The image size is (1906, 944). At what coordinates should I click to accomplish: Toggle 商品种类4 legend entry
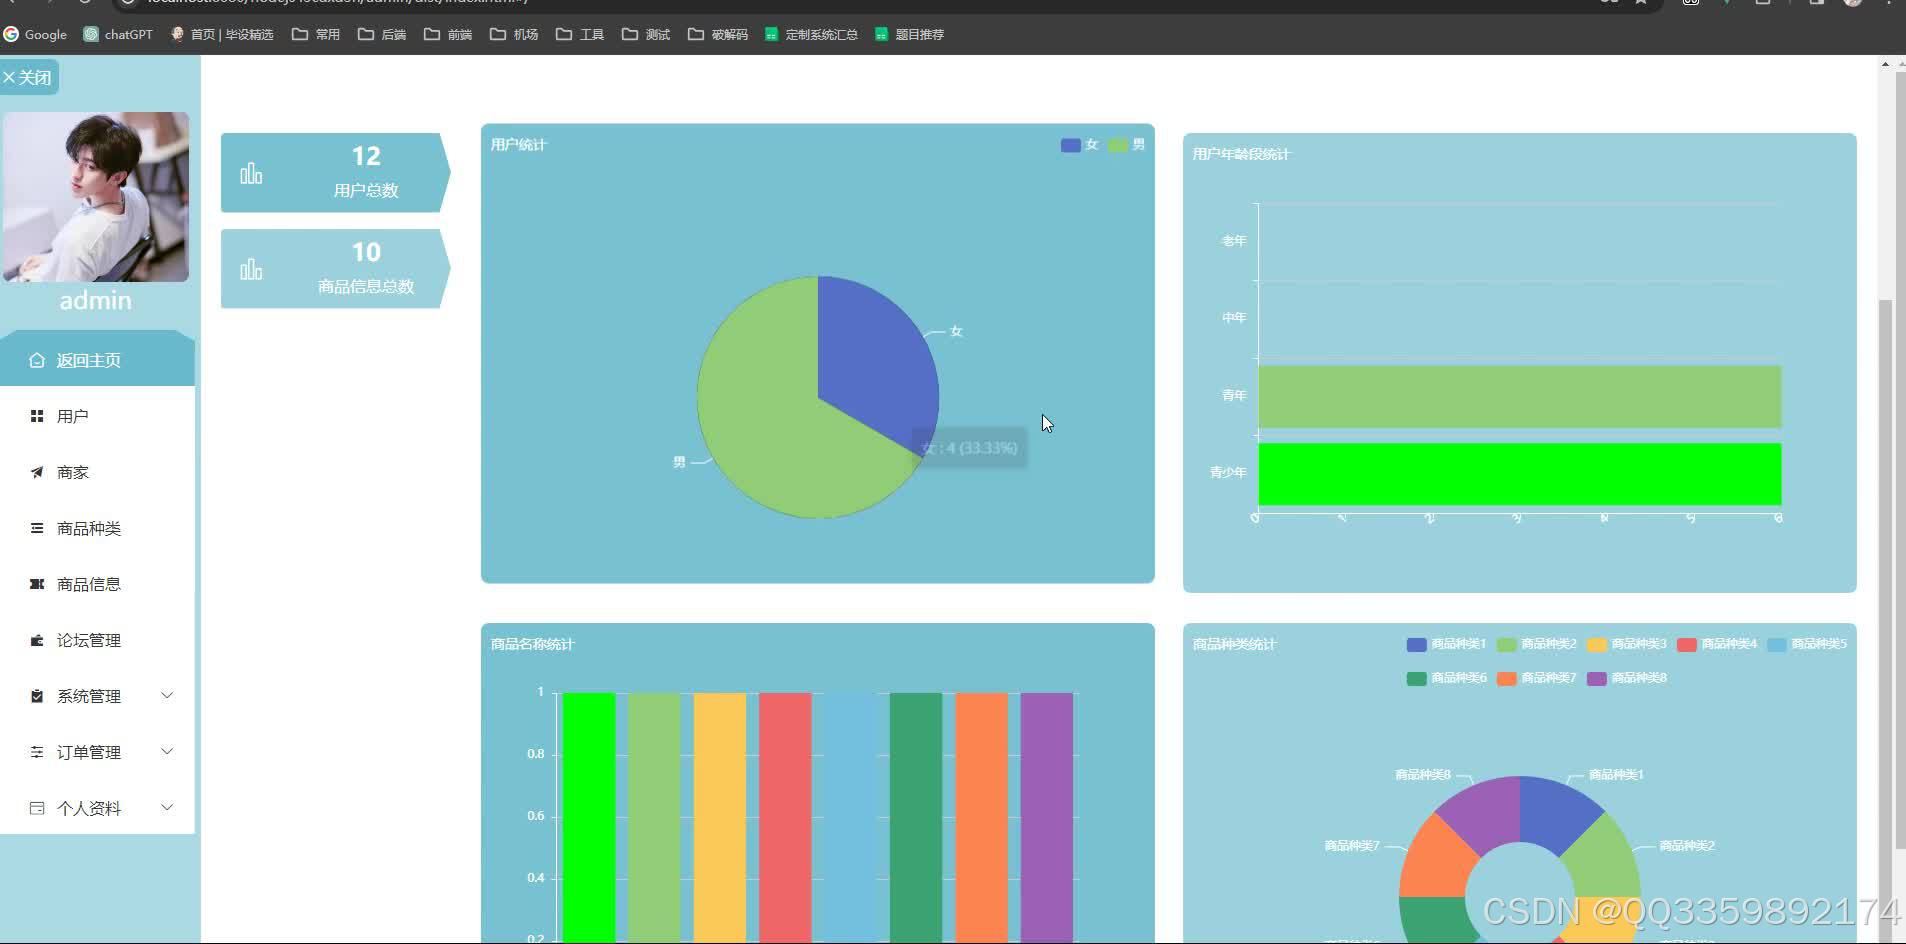coord(1717,644)
